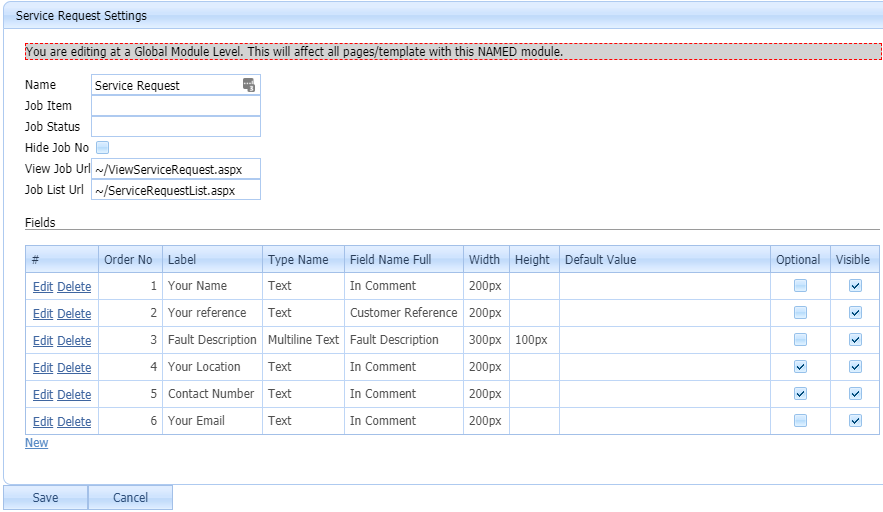This screenshot has width=883, height=512.
Task: Uncheck Optional for the Your Location row
Action: (x=800, y=367)
